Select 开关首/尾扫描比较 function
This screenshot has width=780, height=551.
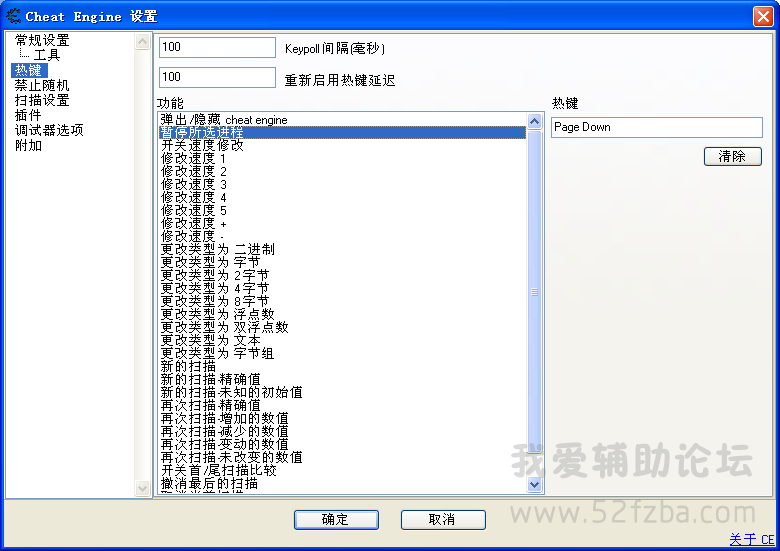[x=342, y=470]
